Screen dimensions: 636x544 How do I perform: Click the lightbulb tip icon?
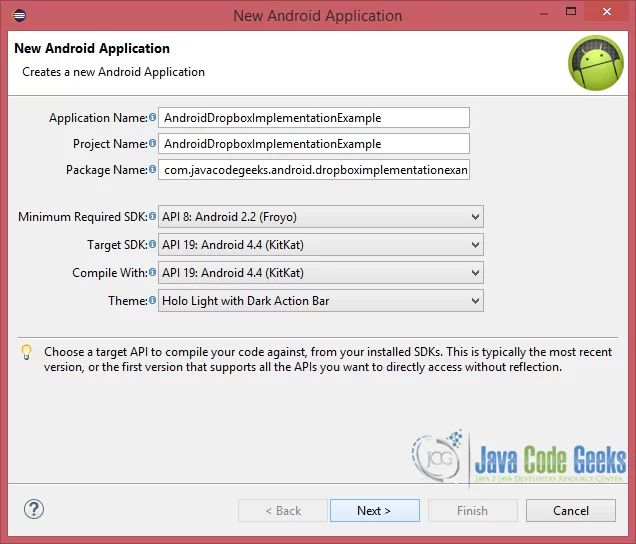(26, 352)
